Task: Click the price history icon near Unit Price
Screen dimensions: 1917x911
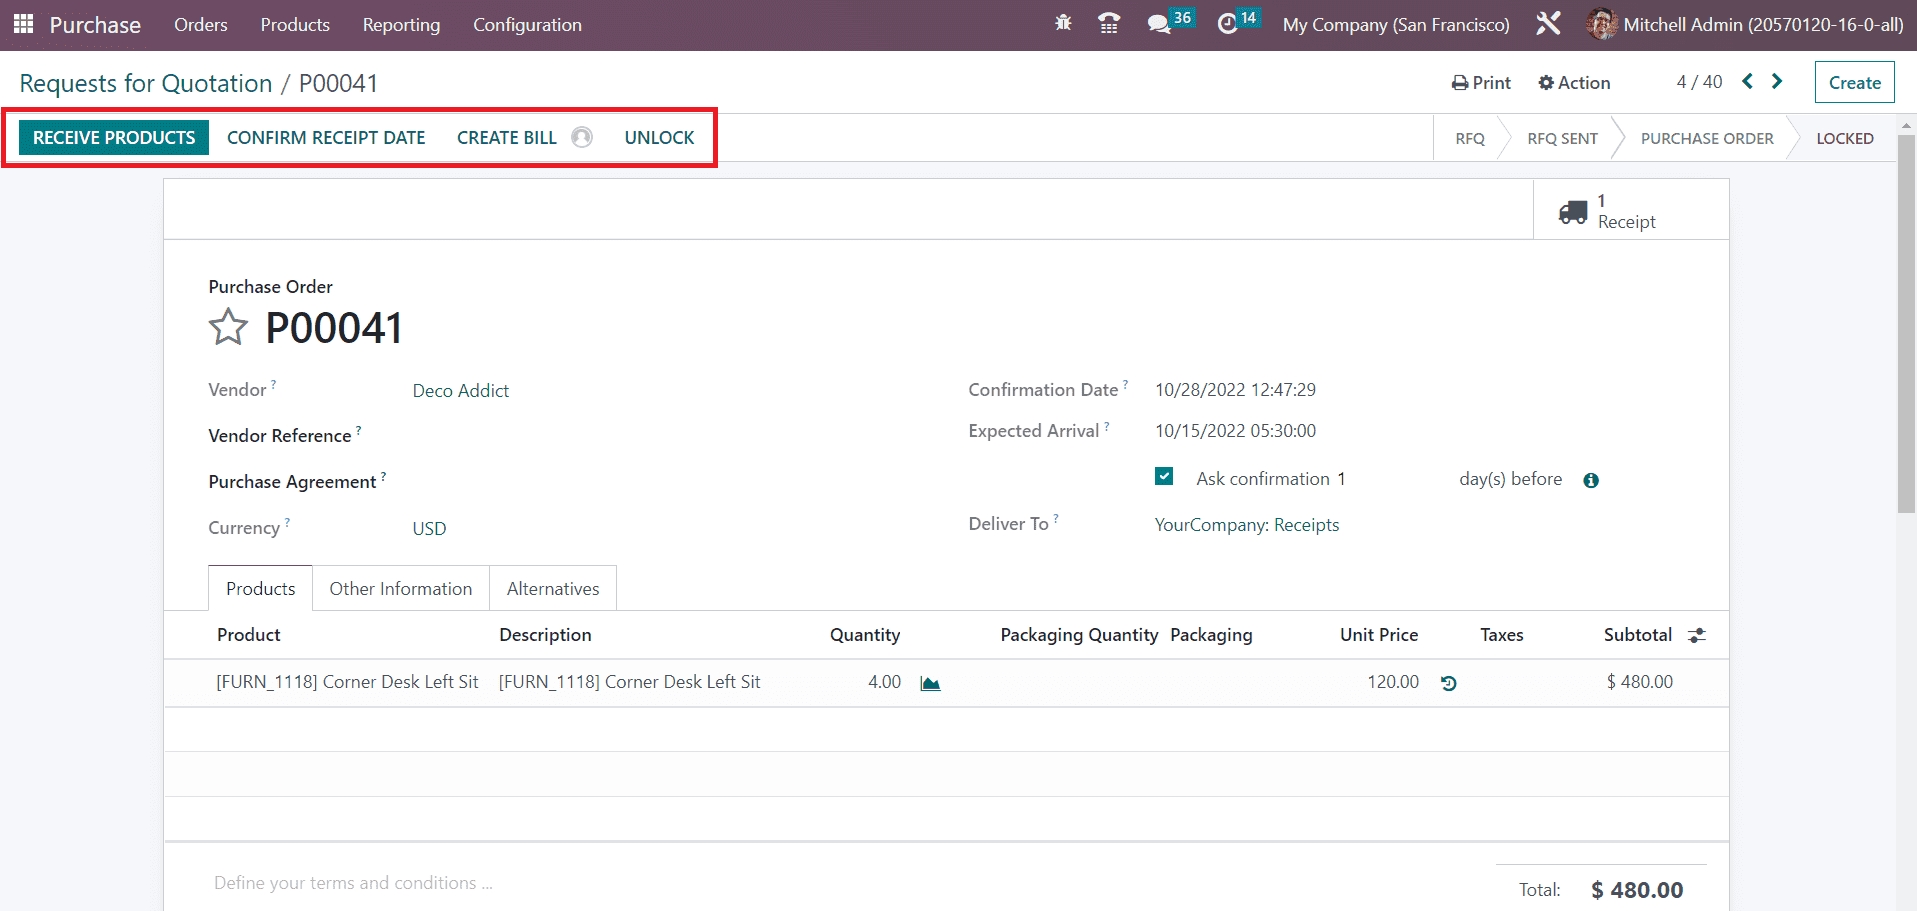Action: click(1448, 683)
